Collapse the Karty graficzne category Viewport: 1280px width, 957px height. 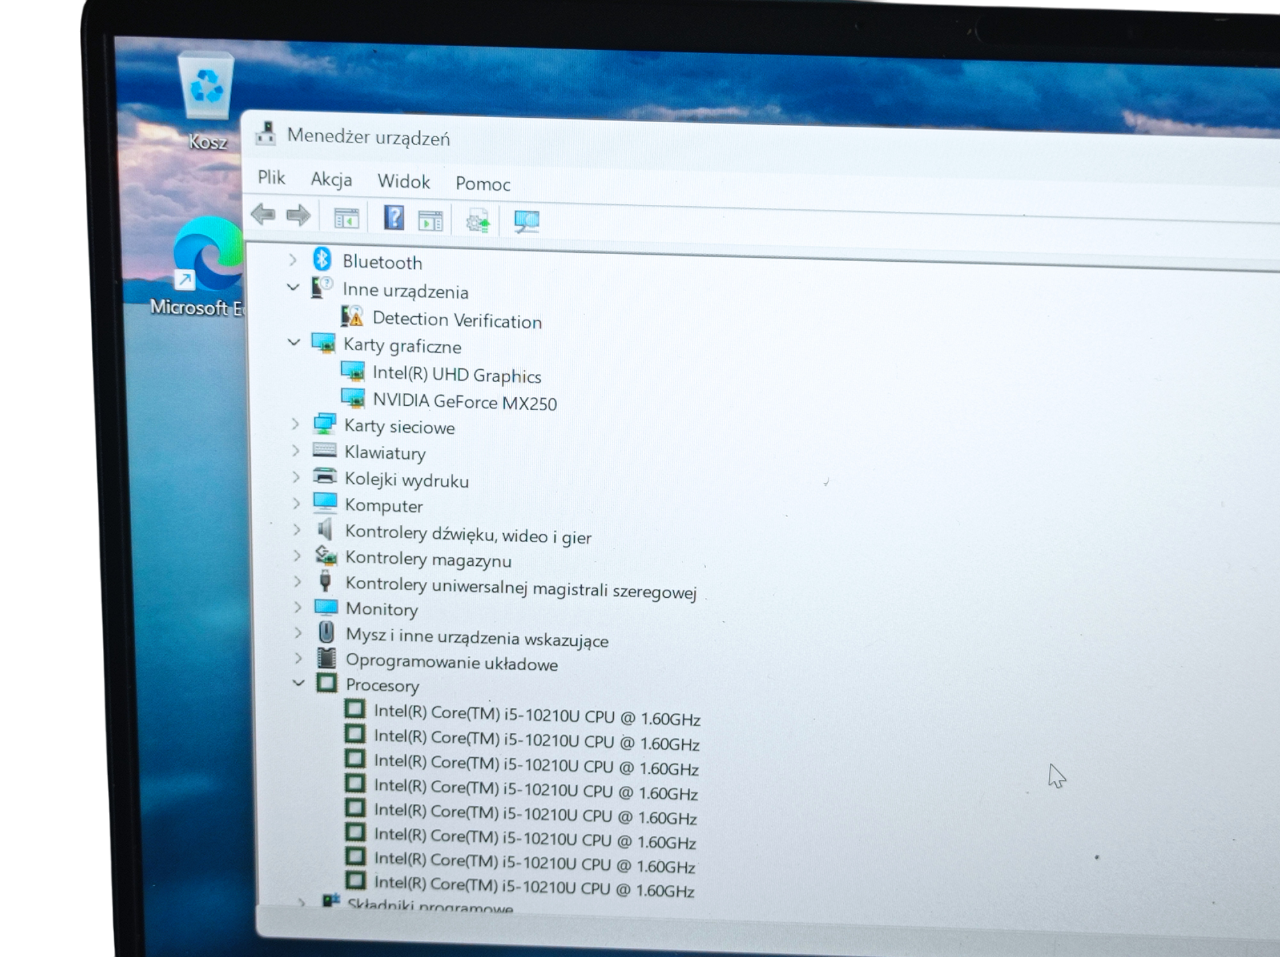[x=294, y=342]
